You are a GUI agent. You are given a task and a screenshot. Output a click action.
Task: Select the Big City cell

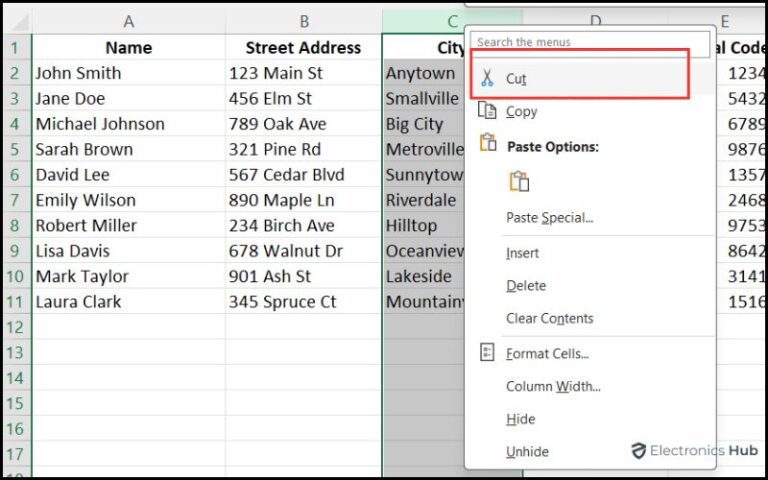[423, 124]
